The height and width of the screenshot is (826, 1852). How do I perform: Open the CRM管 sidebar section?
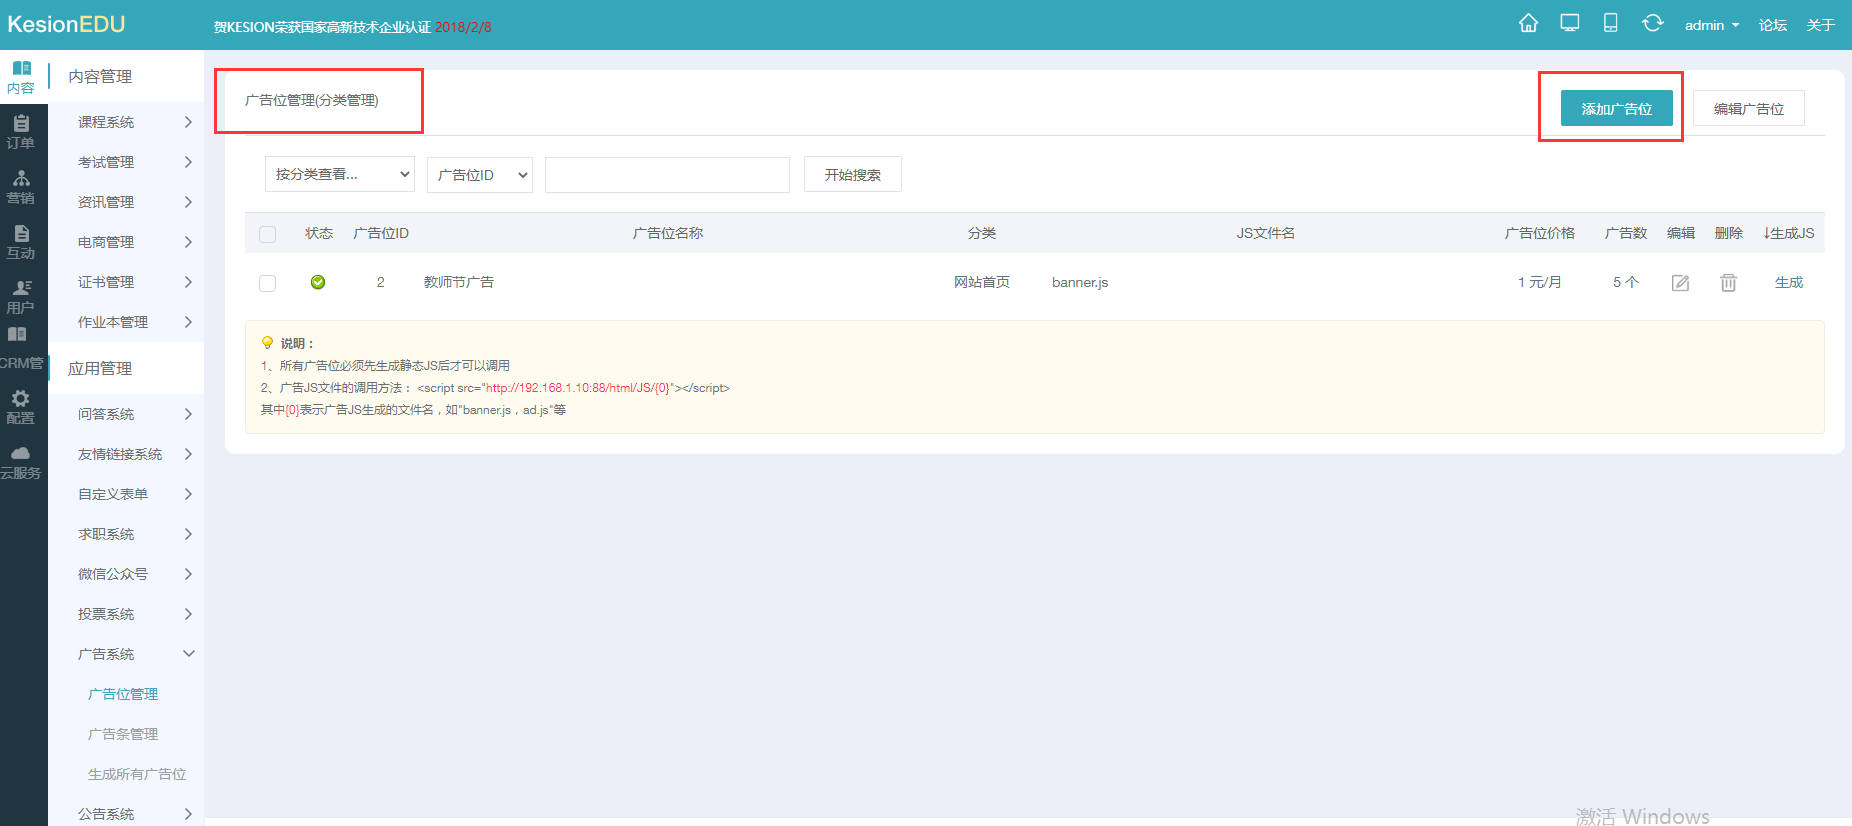(21, 348)
